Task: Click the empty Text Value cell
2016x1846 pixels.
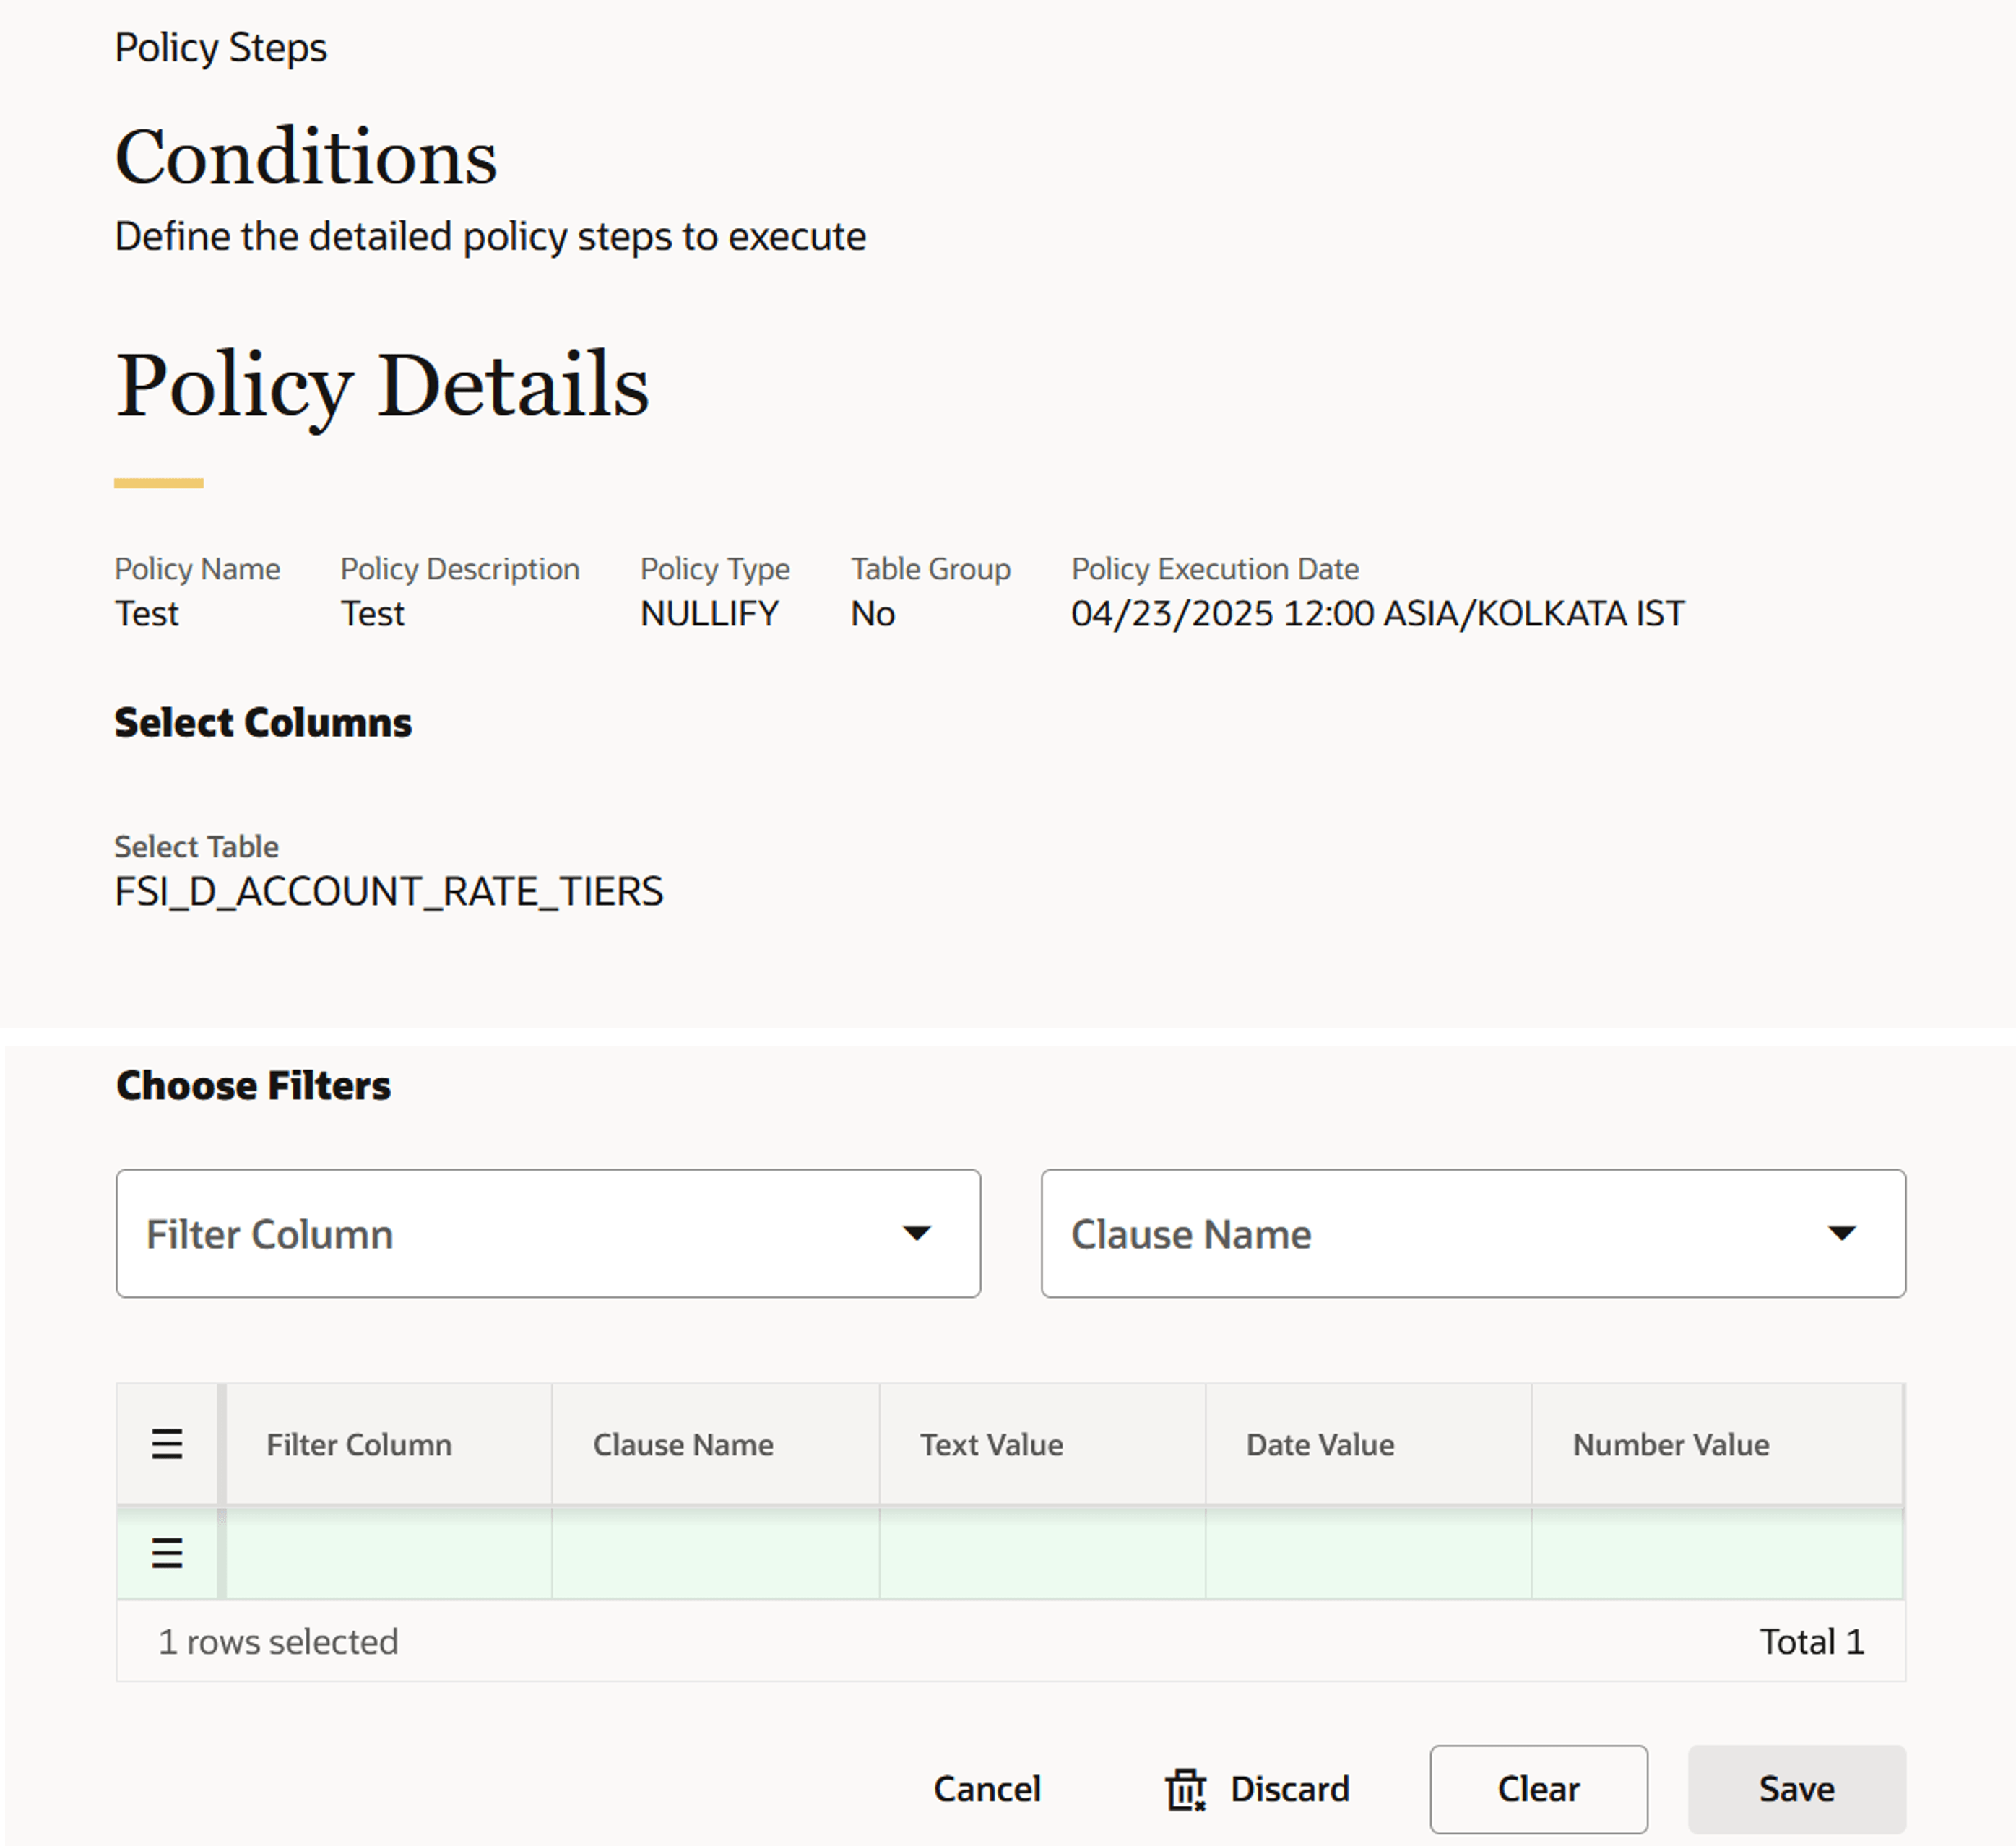Action: (x=1043, y=1552)
